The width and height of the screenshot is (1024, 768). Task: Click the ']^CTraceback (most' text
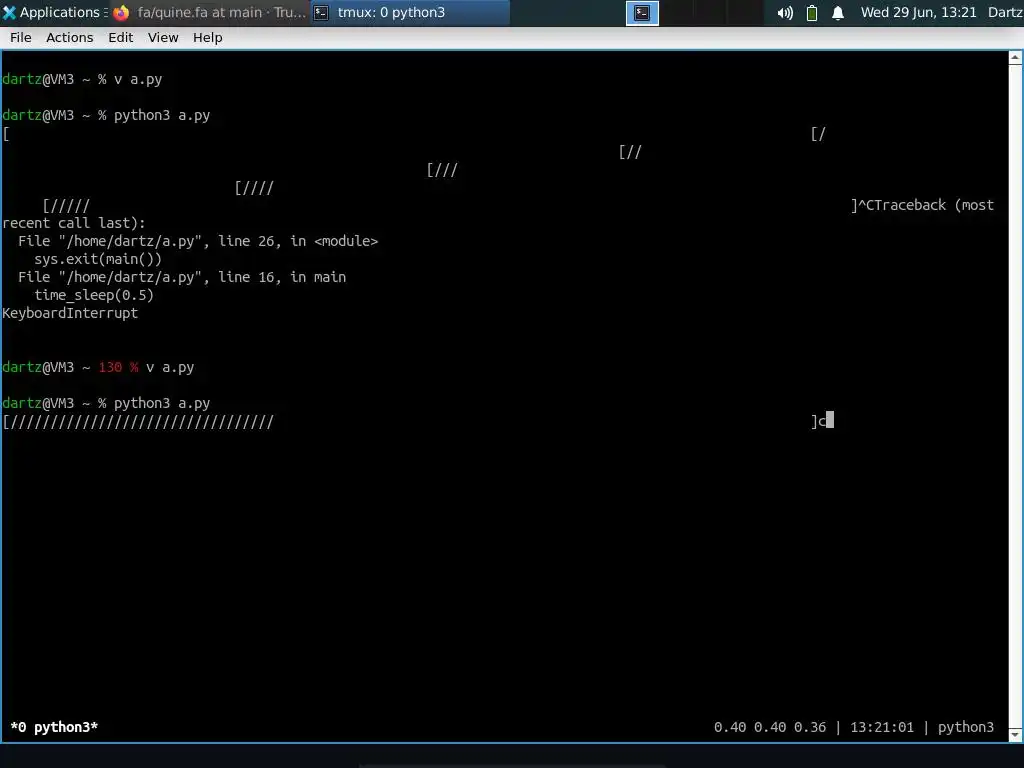[x=922, y=205]
